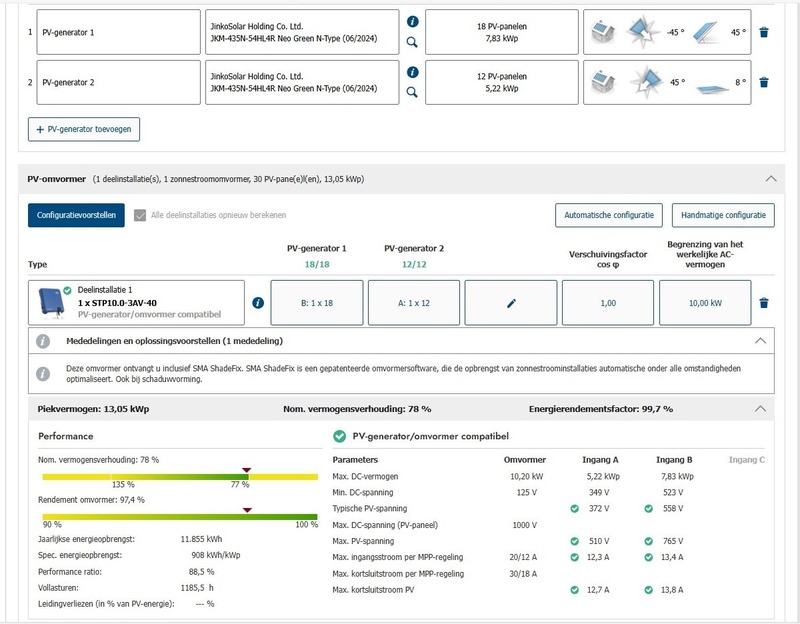Click info icon next to STP10.0-3AV-40 inverter

[258, 303]
